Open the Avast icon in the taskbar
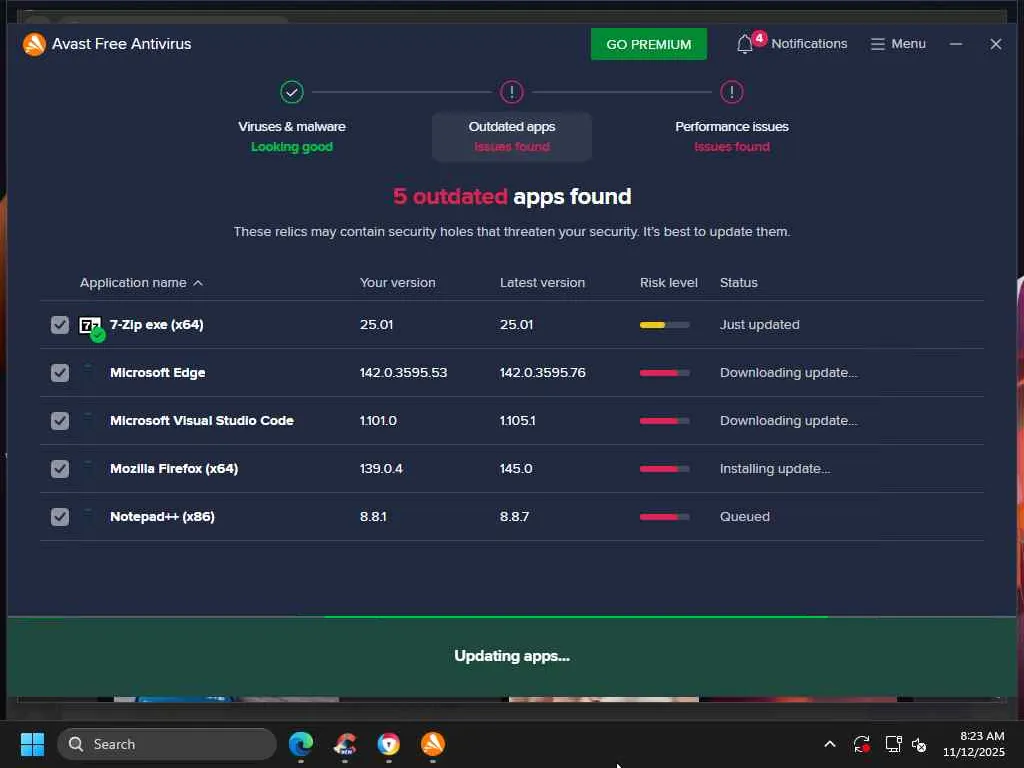The height and width of the screenshot is (768, 1024). [432, 744]
